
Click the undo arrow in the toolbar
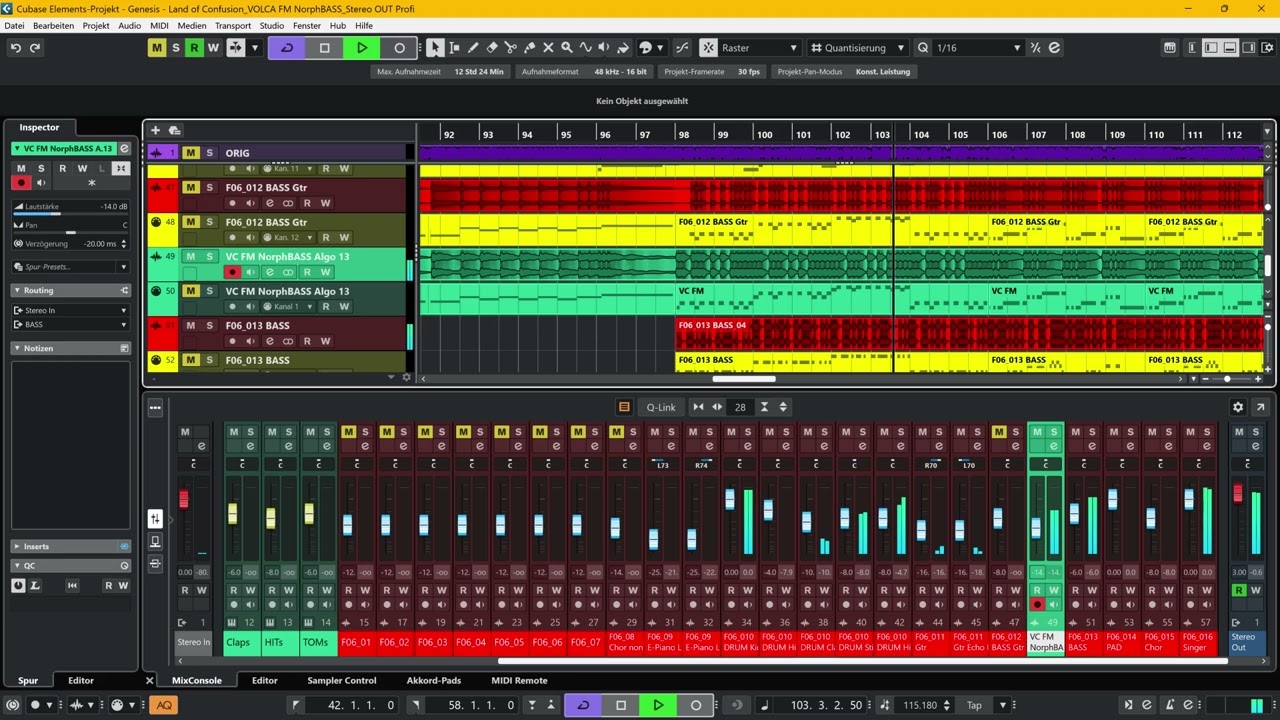pyautogui.click(x=15, y=47)
